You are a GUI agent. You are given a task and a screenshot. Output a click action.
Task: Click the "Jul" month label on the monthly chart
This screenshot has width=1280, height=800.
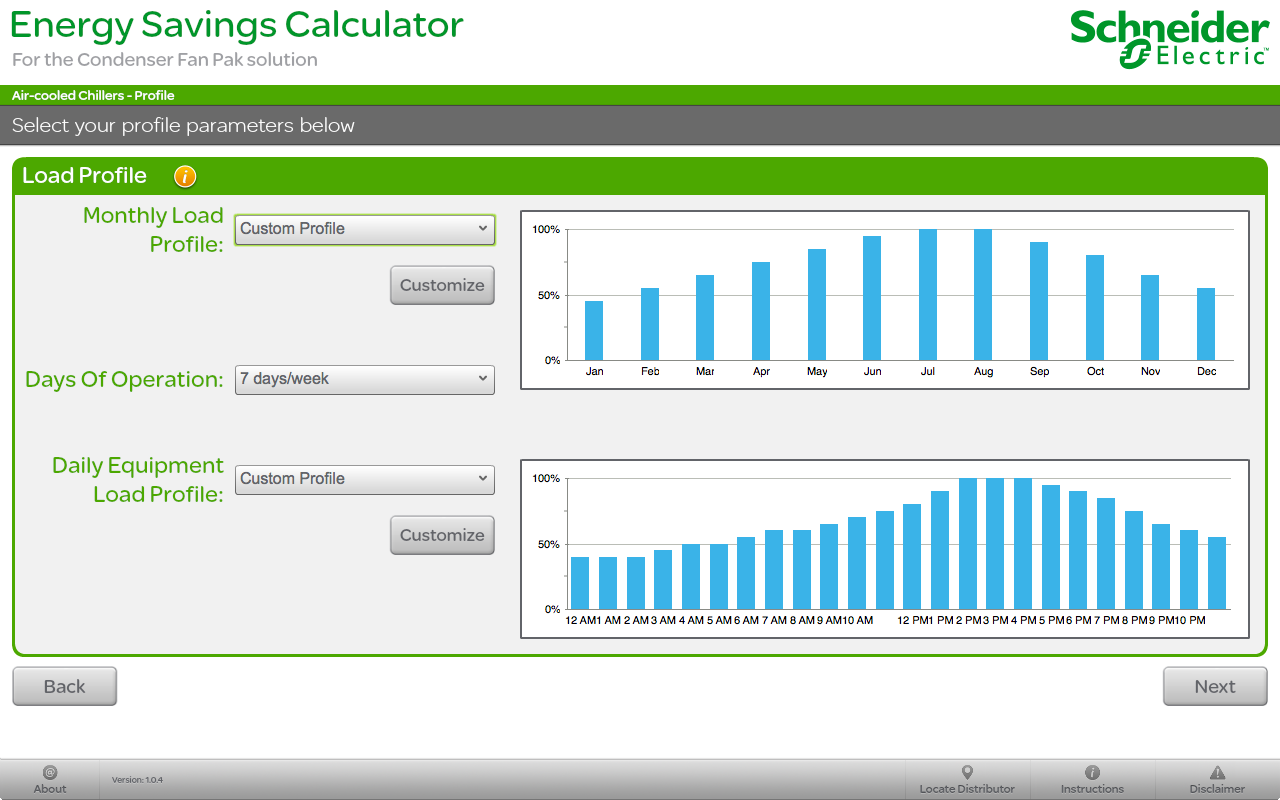point(928,372)
